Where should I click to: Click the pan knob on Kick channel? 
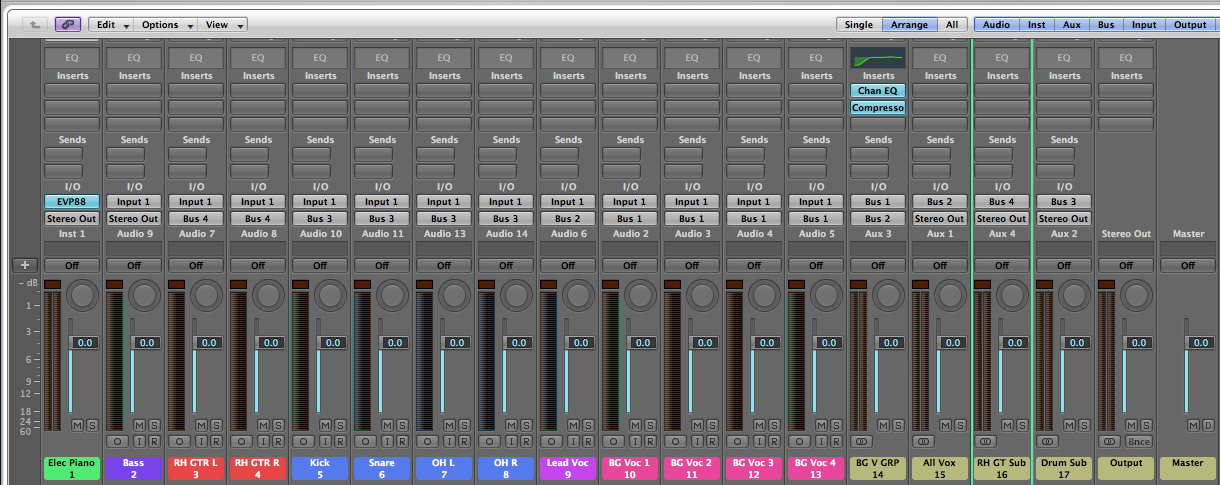pos(331,293)
